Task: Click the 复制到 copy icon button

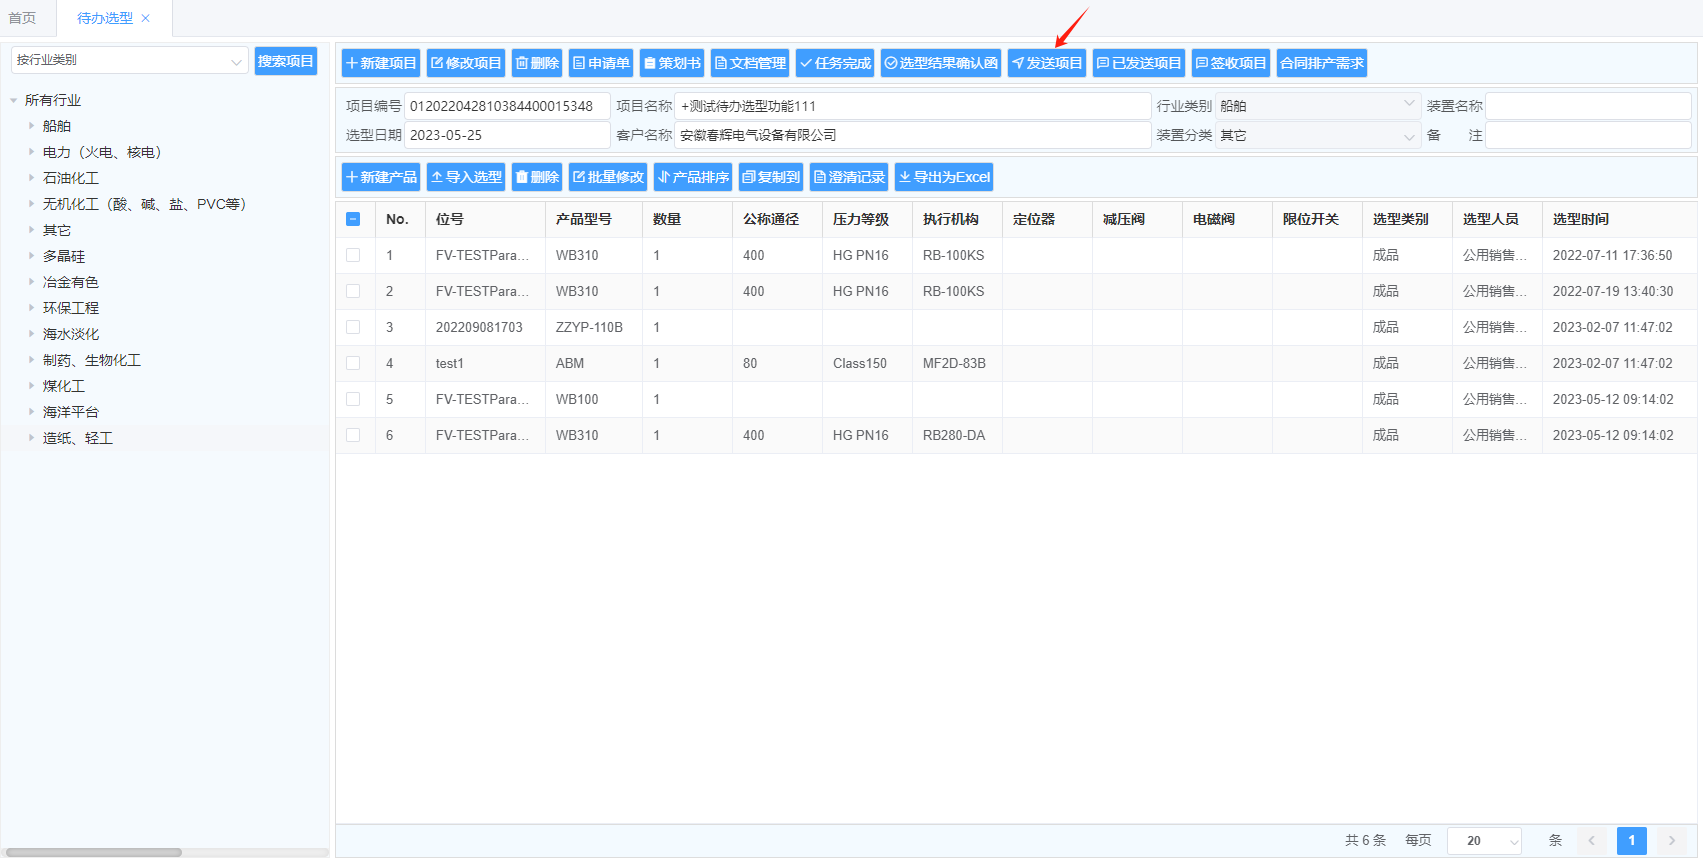Action: point(770,177)
